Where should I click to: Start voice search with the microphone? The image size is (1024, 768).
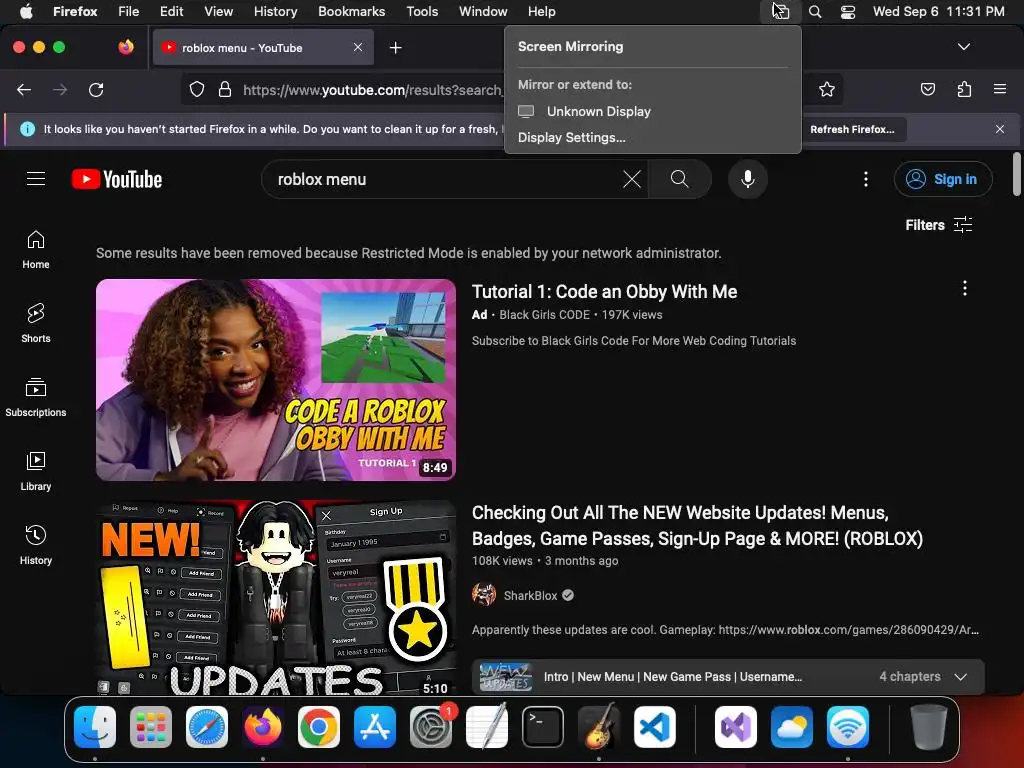click(748, 179)
